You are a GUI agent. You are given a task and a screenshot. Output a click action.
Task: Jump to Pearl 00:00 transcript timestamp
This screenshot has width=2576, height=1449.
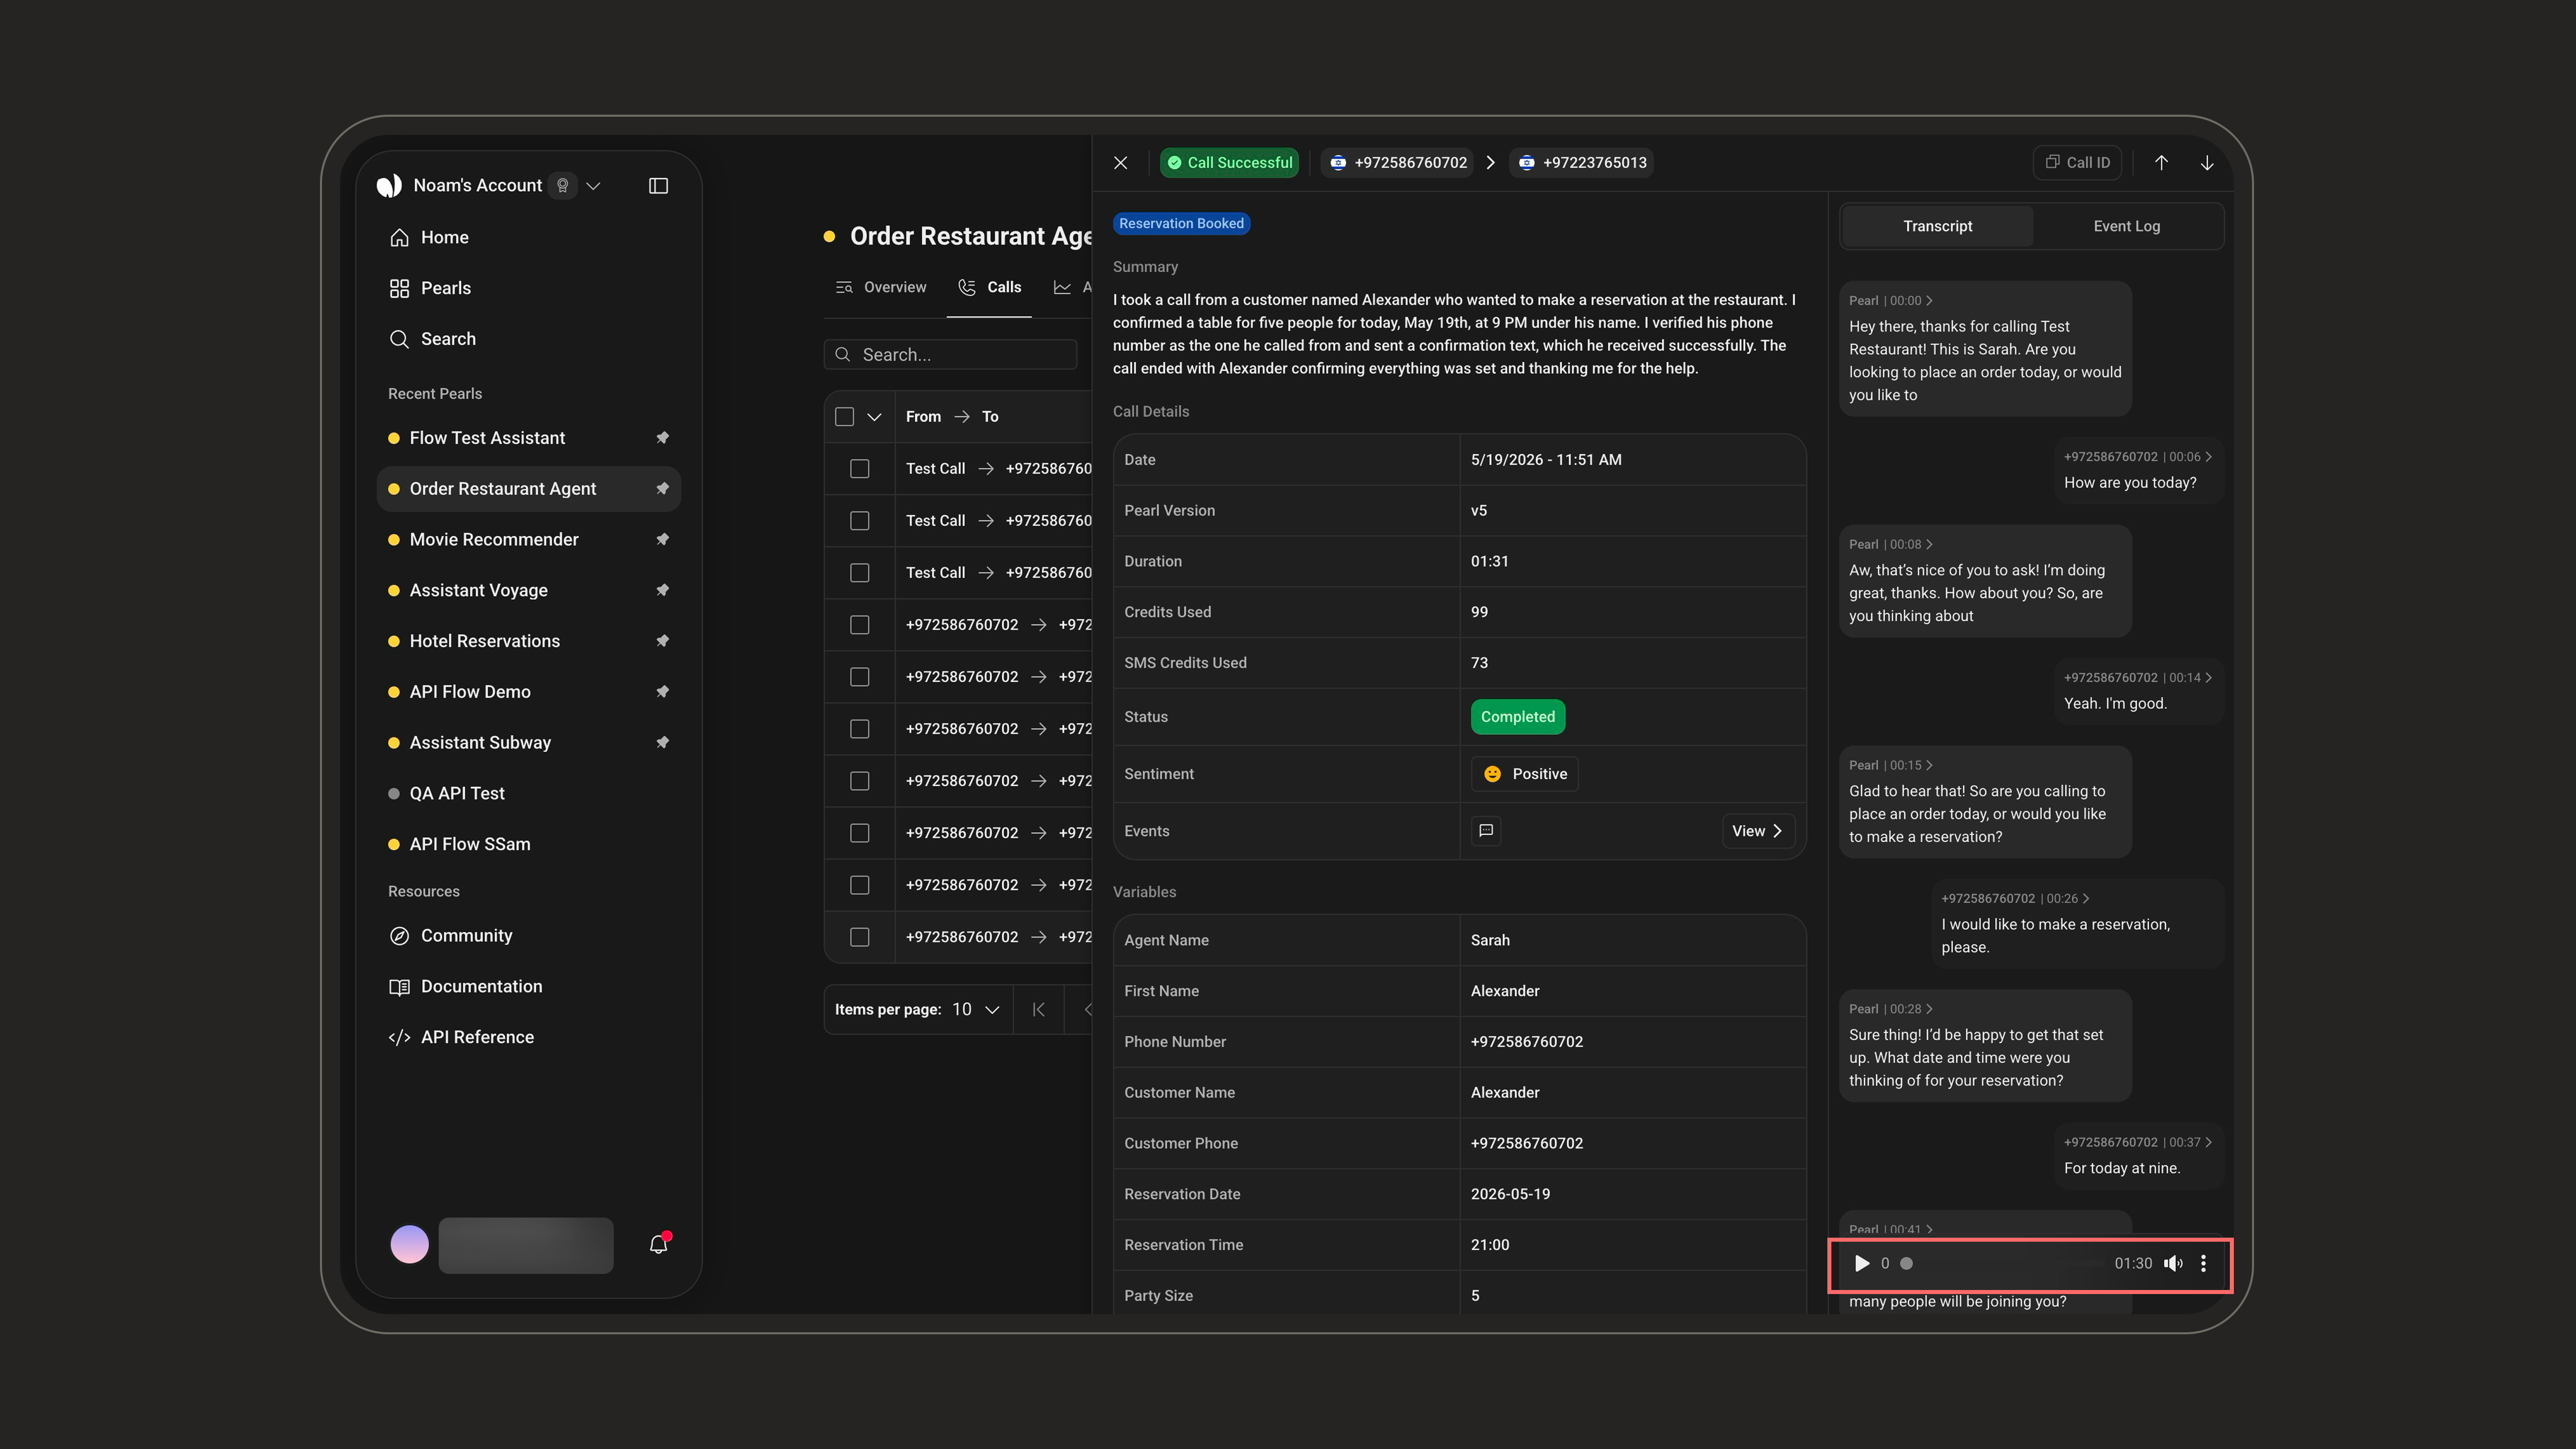1890,301
